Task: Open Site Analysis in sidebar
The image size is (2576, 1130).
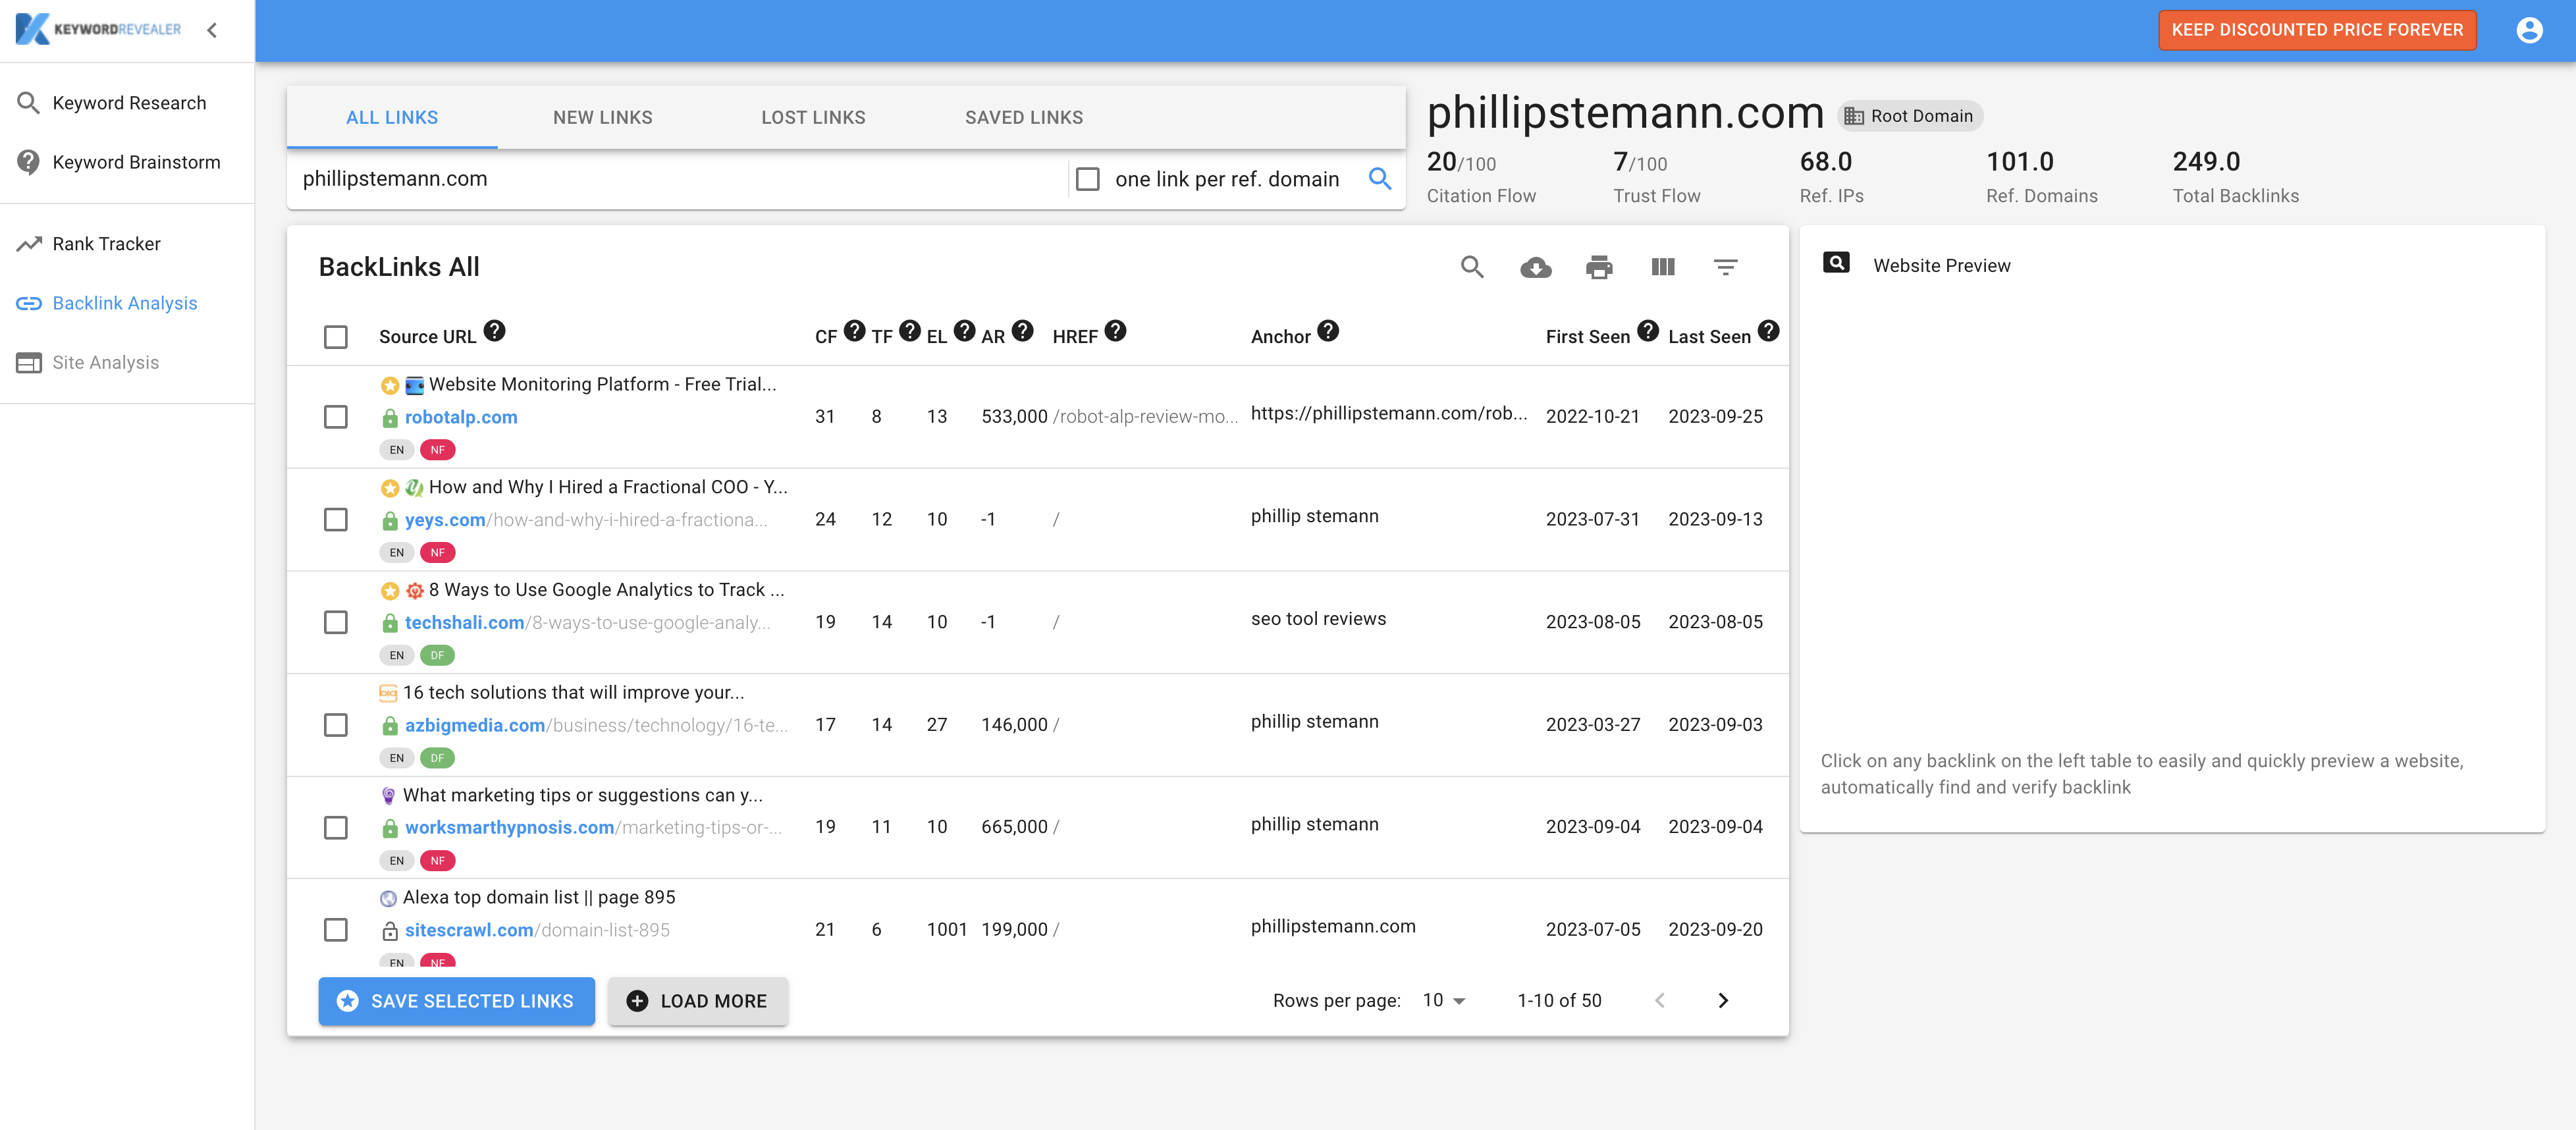Action: pos(127,362)
